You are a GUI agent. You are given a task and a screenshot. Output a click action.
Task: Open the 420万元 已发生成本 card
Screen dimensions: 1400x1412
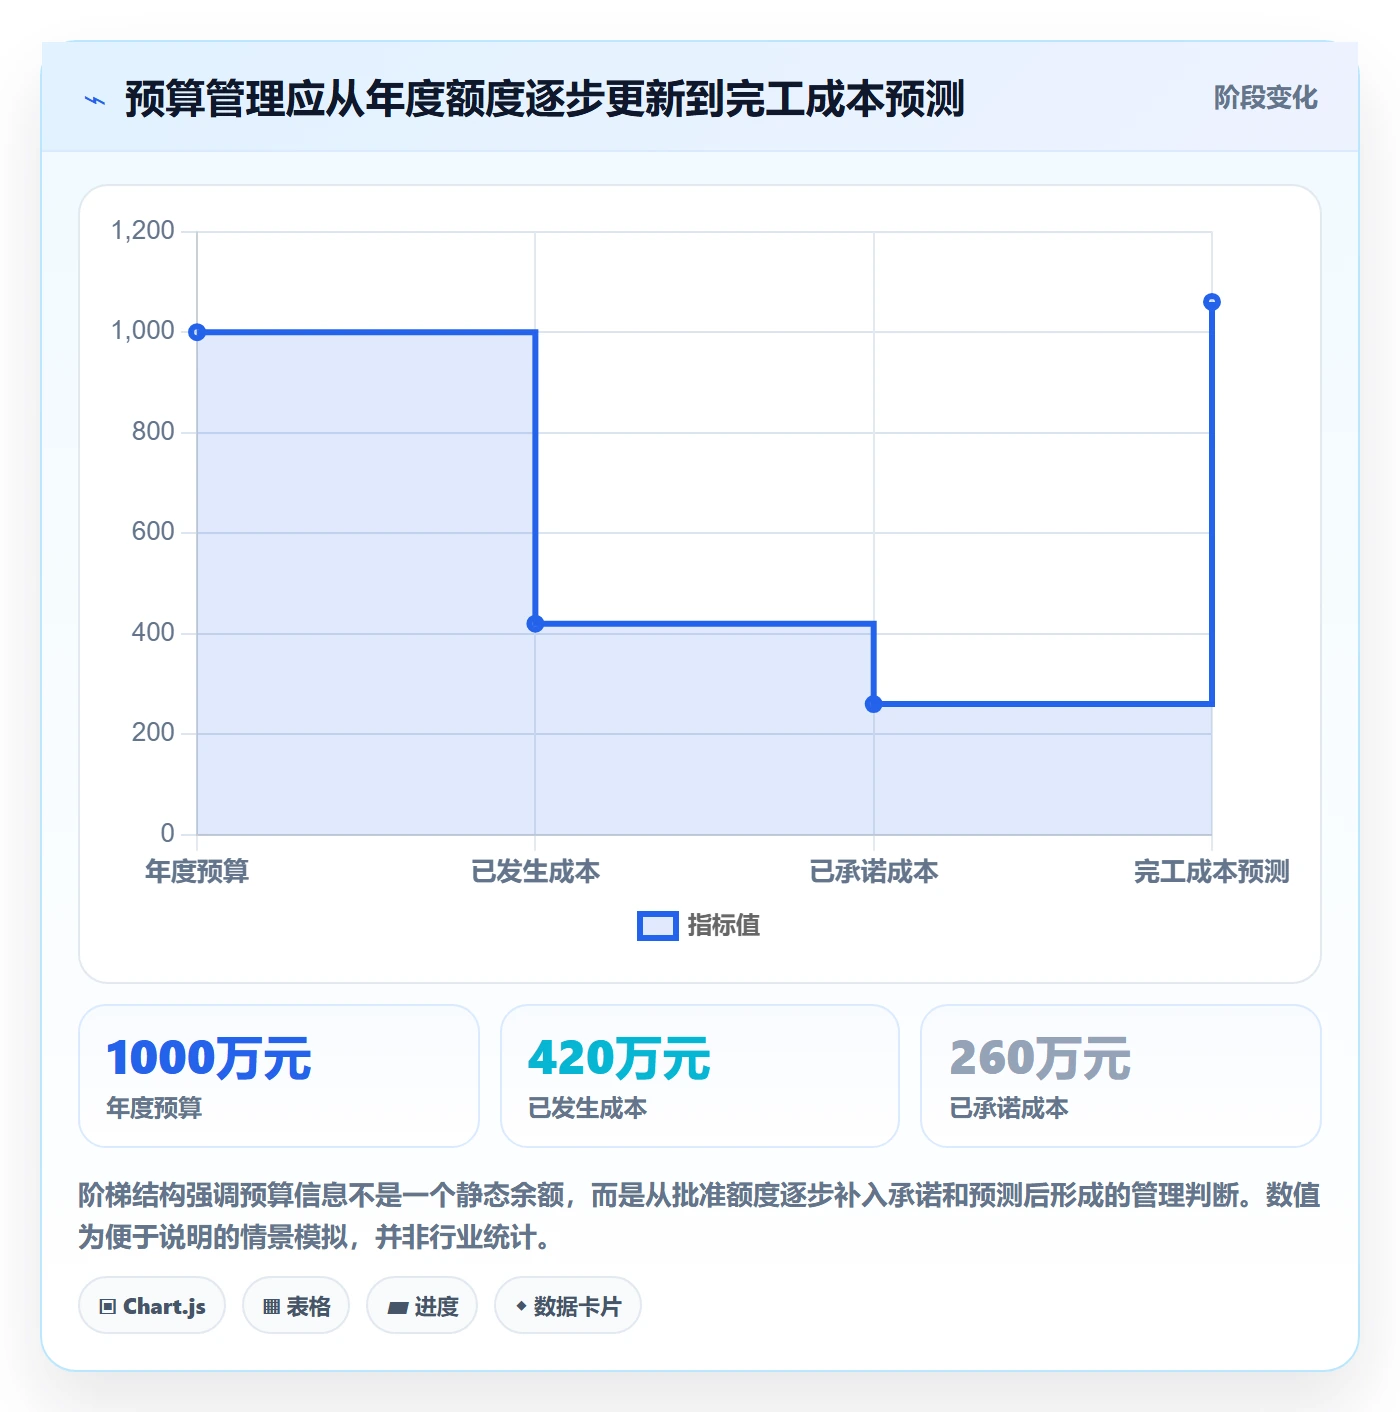[x=700, y=1076]
